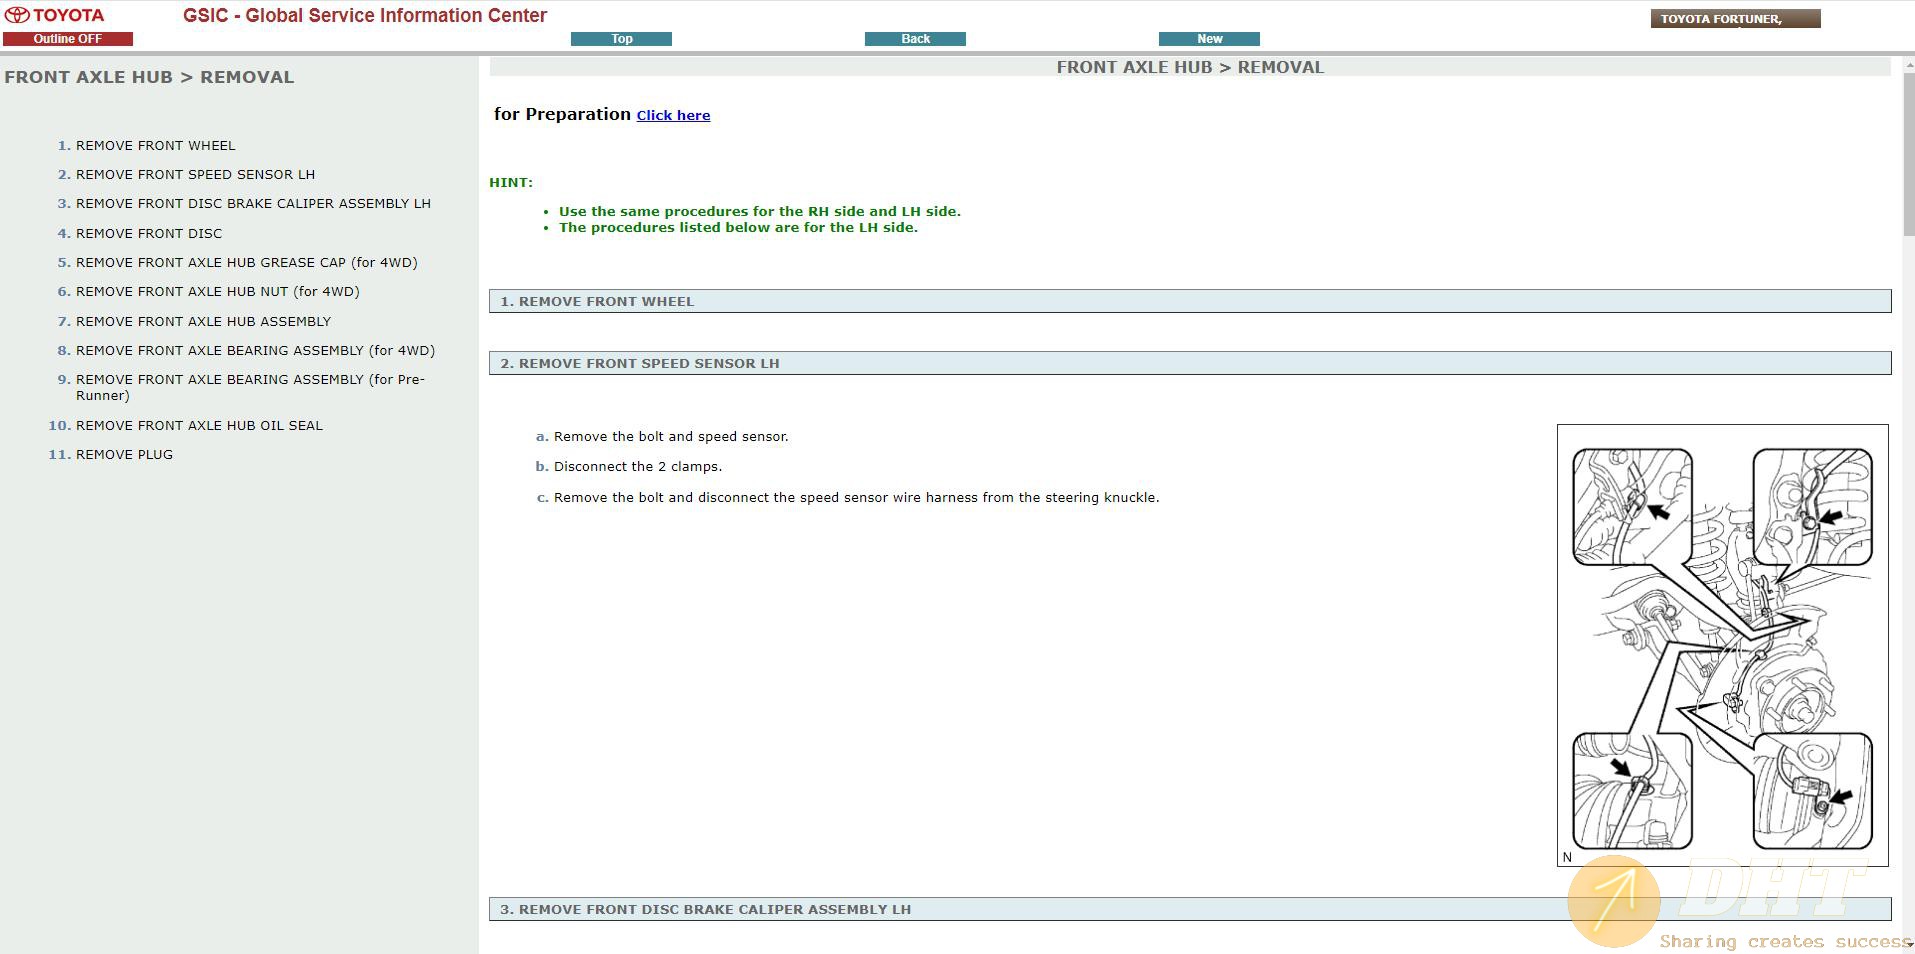Click the HINT: label
Viewport: 1915px width, 954px height.
(511, 183)
